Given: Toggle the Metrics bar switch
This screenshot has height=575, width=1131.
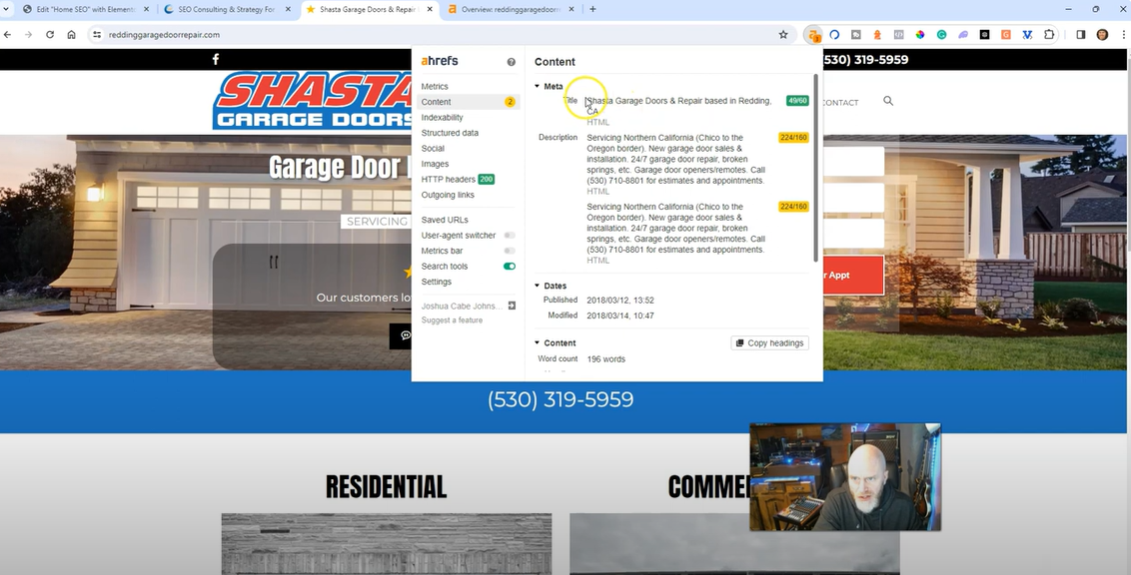Looking at the screenshot, I should coord(509,250).
